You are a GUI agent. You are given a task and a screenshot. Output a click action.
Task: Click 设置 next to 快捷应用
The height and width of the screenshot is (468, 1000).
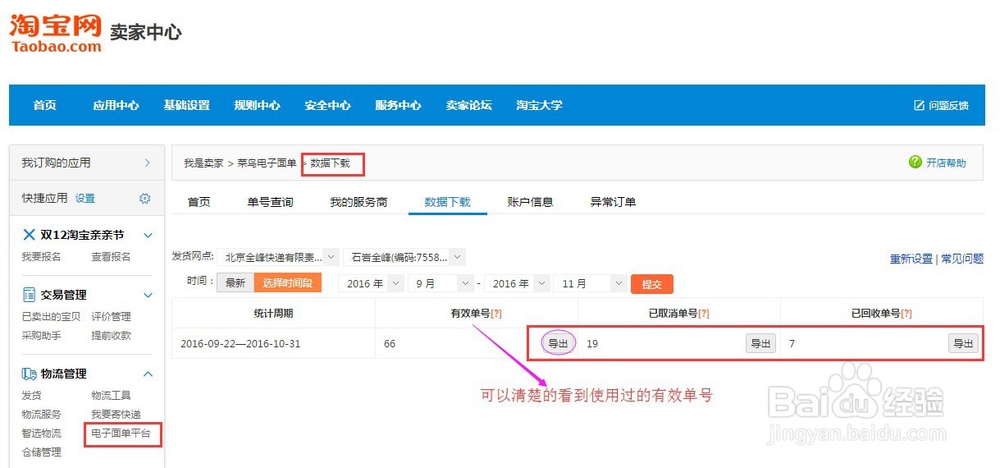coord(85,198)
